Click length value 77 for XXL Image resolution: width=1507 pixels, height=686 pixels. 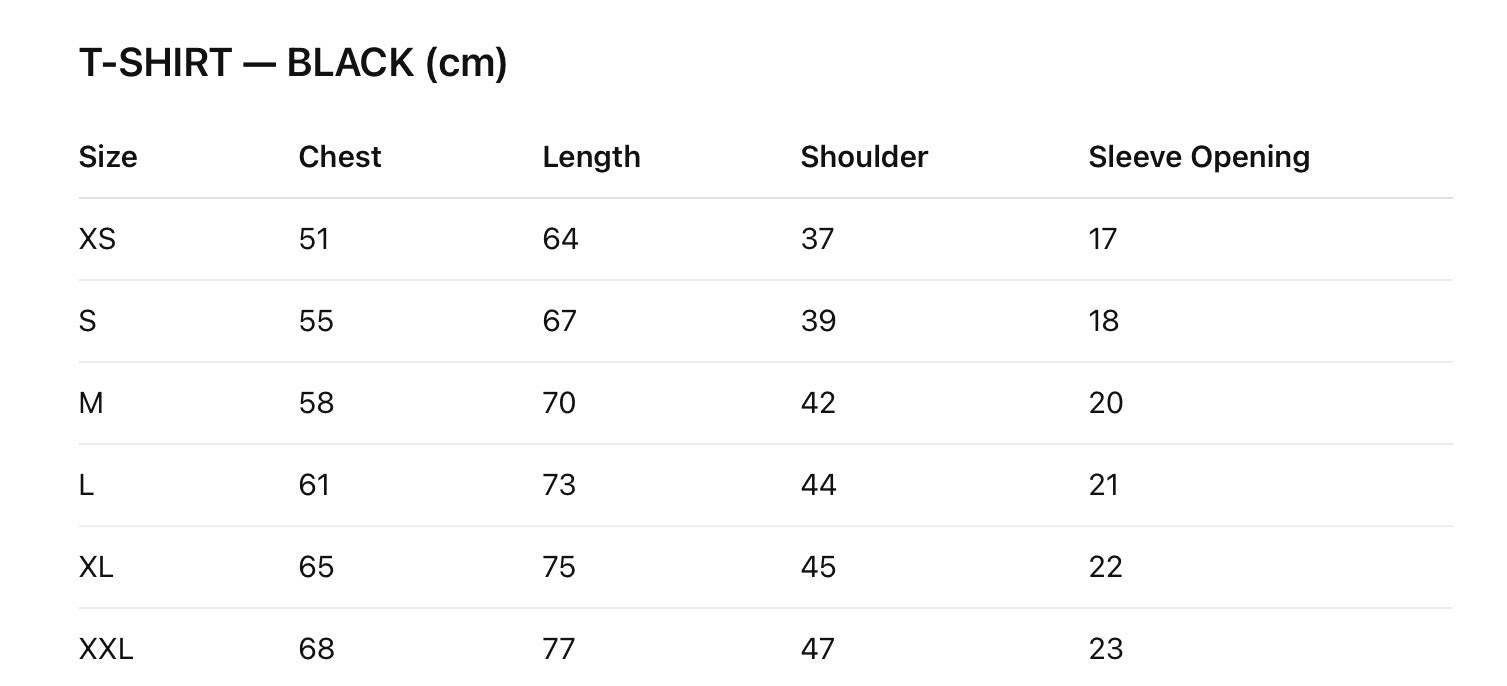coord(559,649)
